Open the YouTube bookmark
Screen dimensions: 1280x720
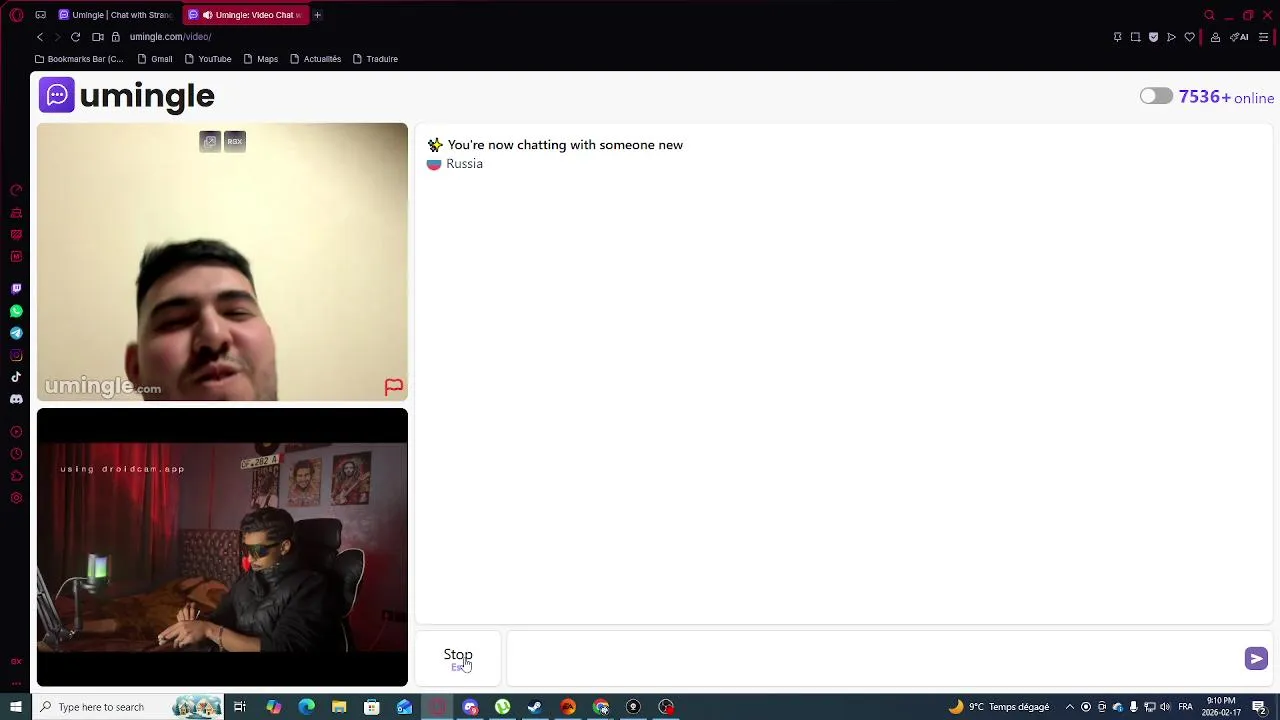pyautogui.click(x=208, y=59)
